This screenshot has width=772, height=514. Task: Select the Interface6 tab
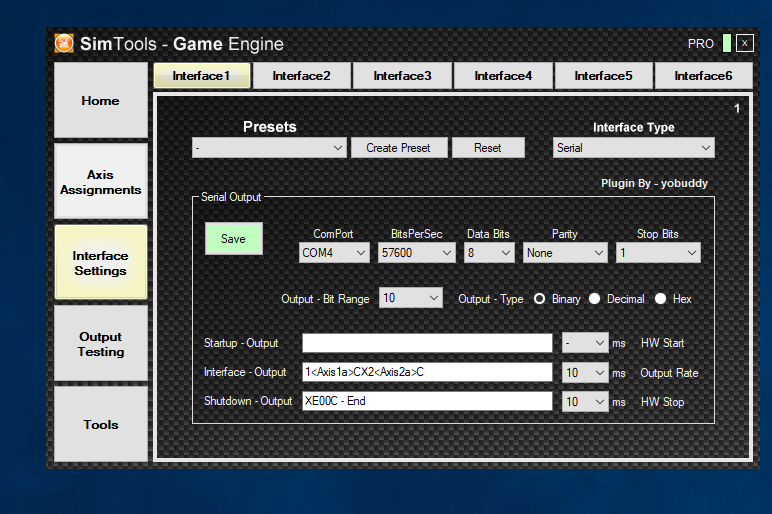click(703, 76)
